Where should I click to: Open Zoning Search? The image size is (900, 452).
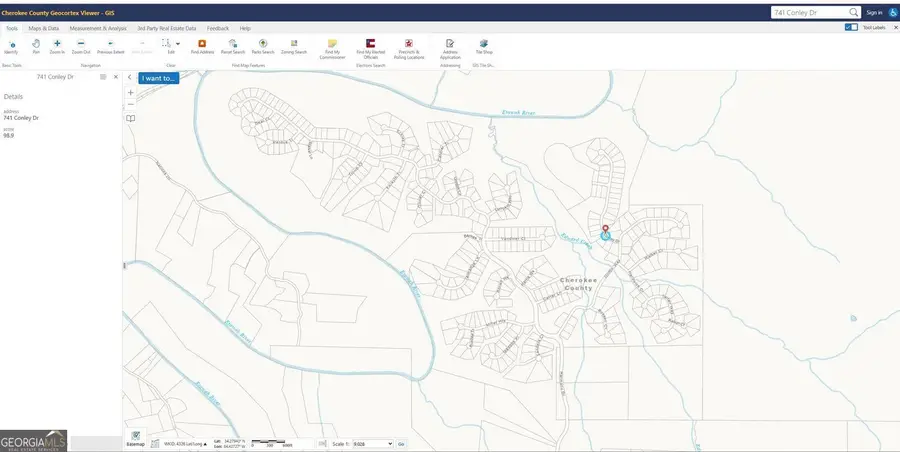(294, 47)
